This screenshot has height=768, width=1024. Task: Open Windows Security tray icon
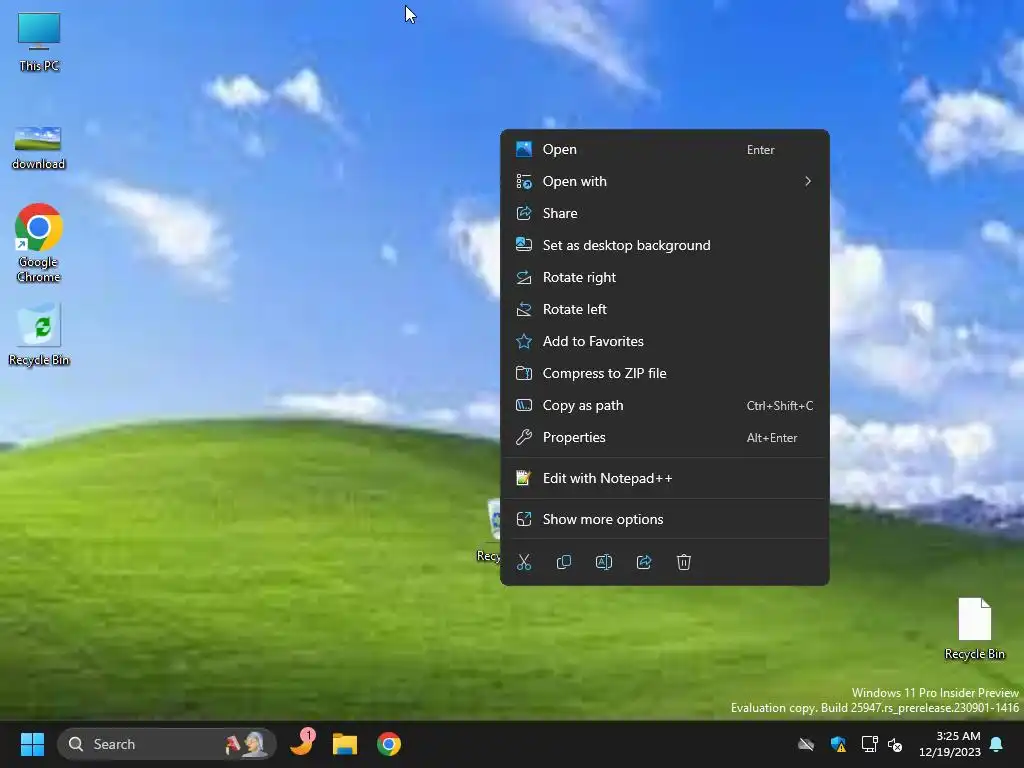pyautogui.click(x=838, y=744)
